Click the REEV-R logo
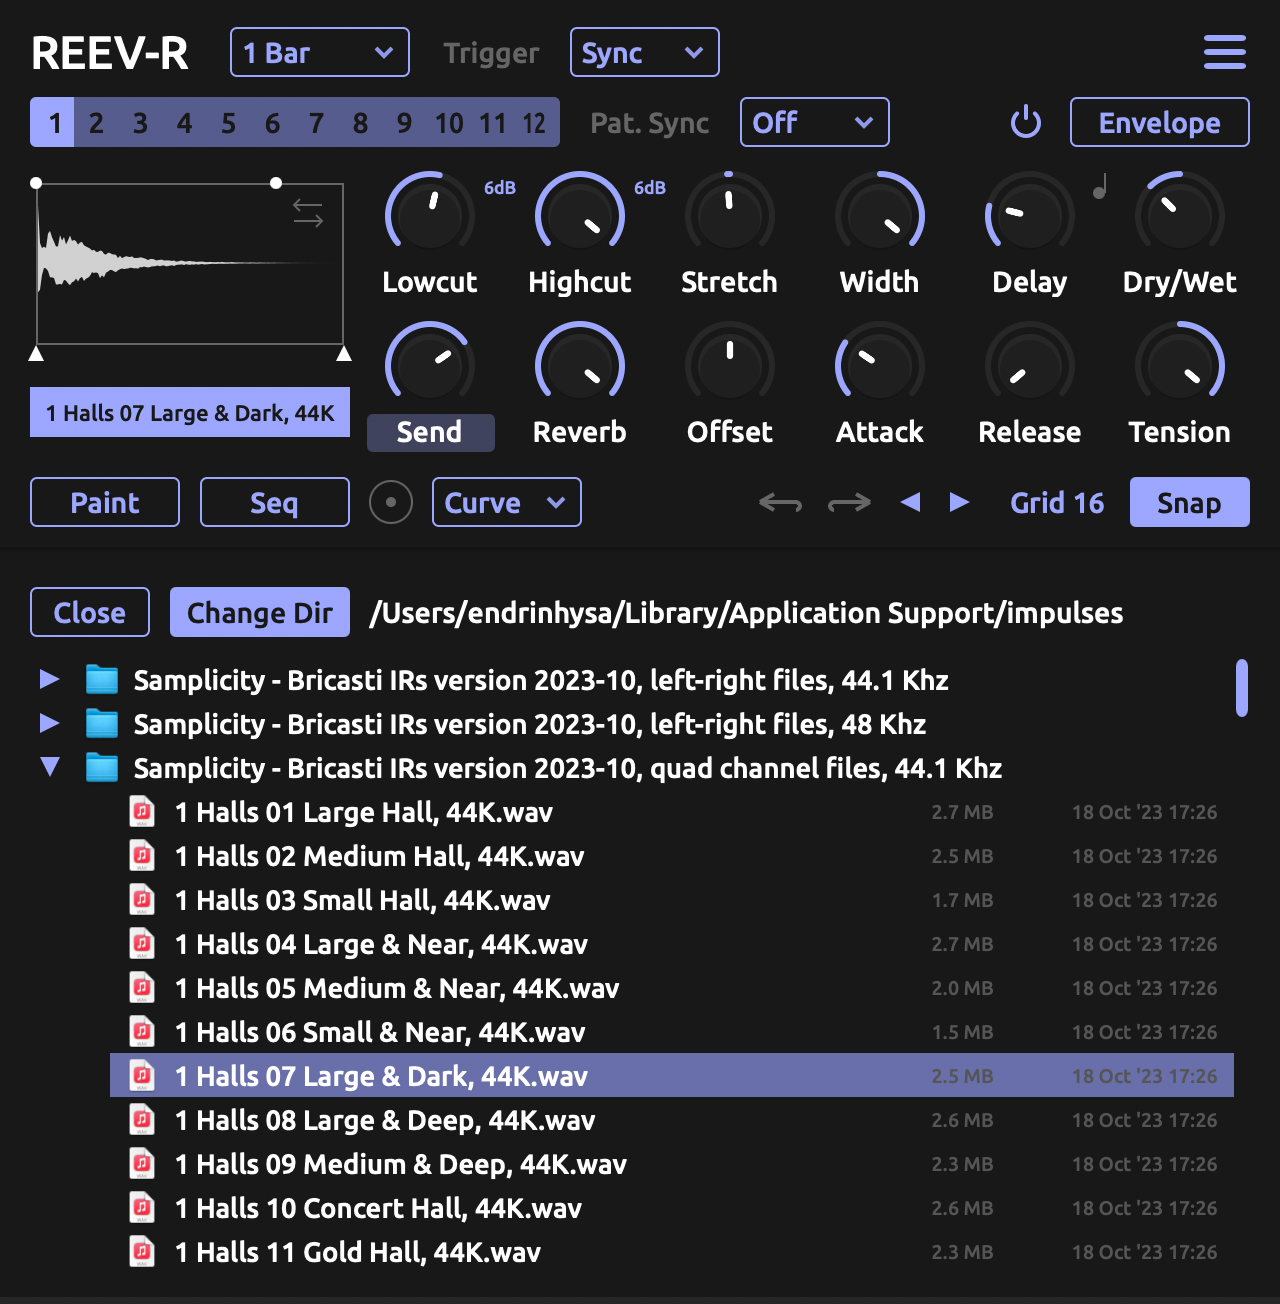This screenshot has width=1280, height=1304. pos(110,53)
